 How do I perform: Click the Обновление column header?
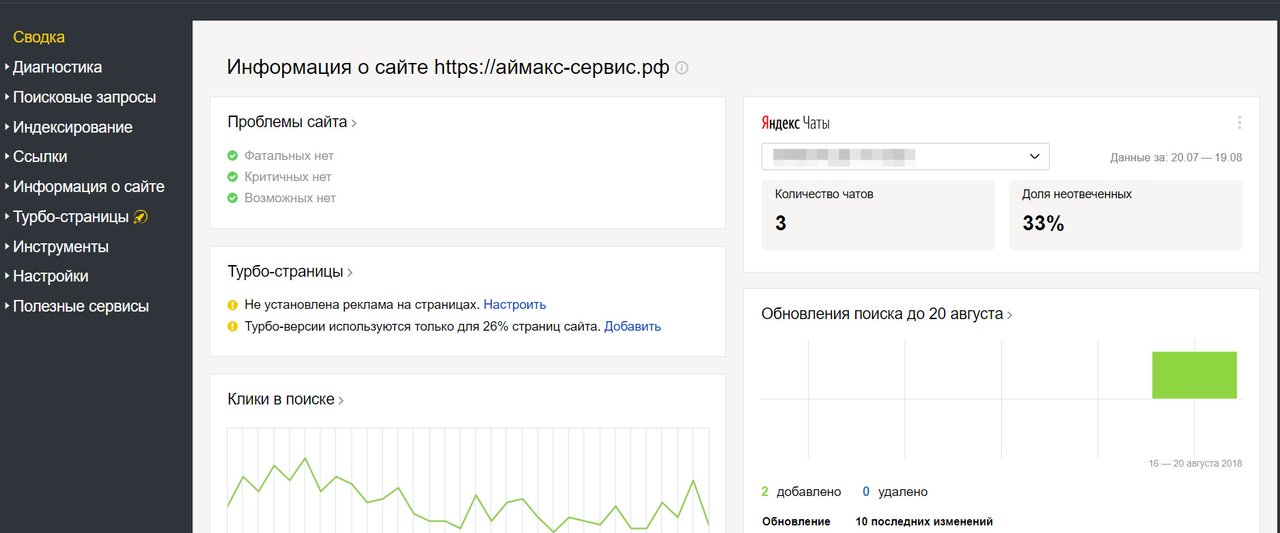796,522
